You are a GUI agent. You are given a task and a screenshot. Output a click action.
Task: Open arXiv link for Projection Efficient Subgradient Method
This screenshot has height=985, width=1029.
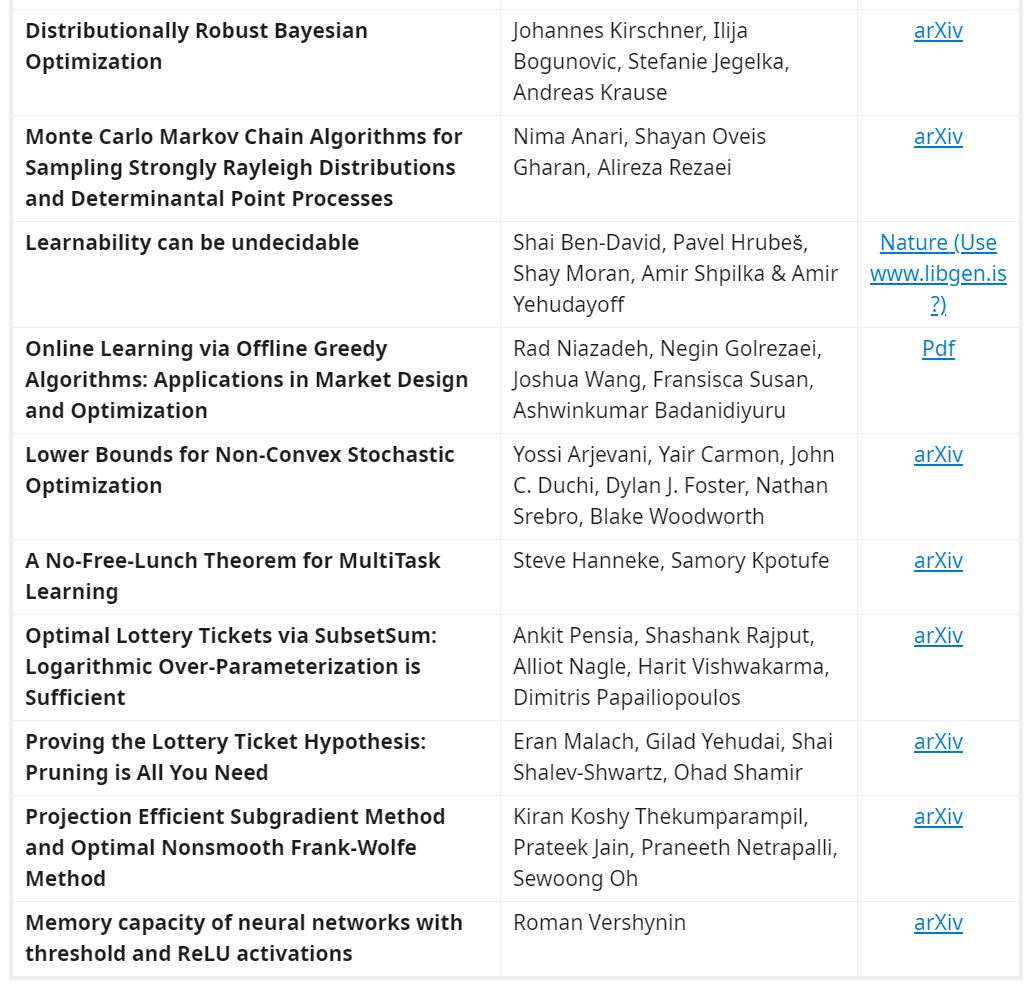(938, 816)
